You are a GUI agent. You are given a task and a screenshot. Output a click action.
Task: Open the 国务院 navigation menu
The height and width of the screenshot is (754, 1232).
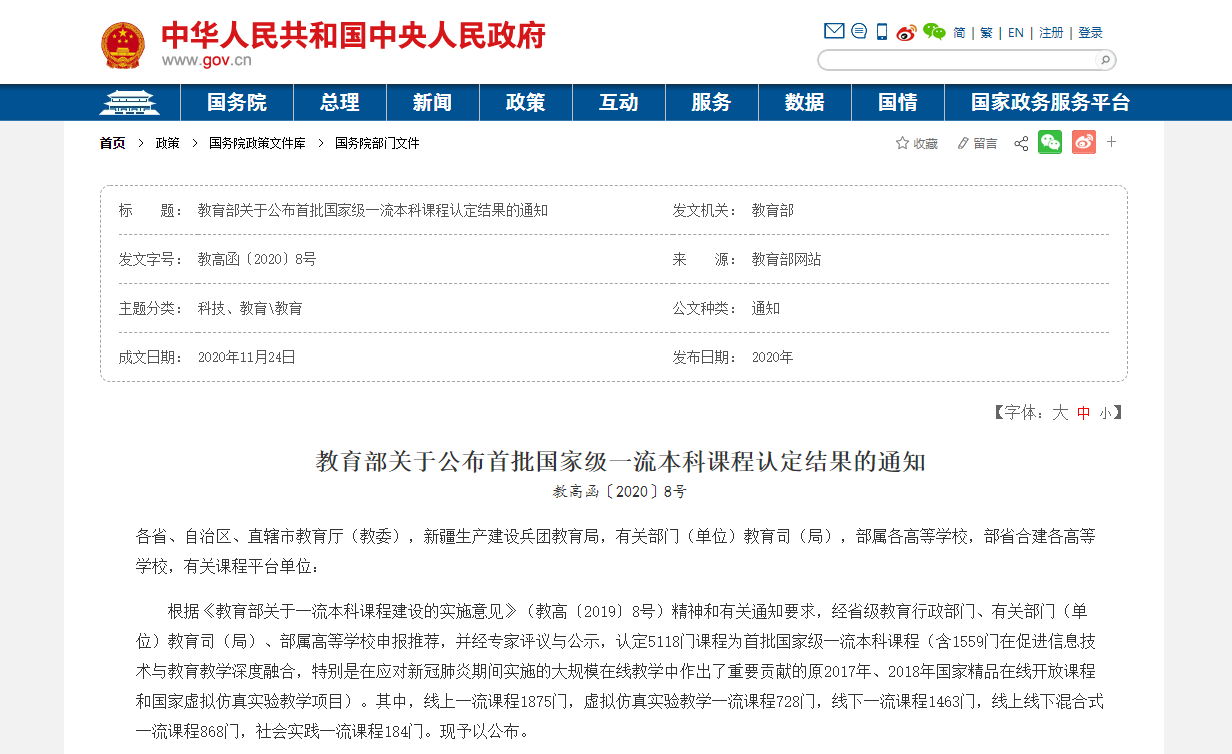237,103
